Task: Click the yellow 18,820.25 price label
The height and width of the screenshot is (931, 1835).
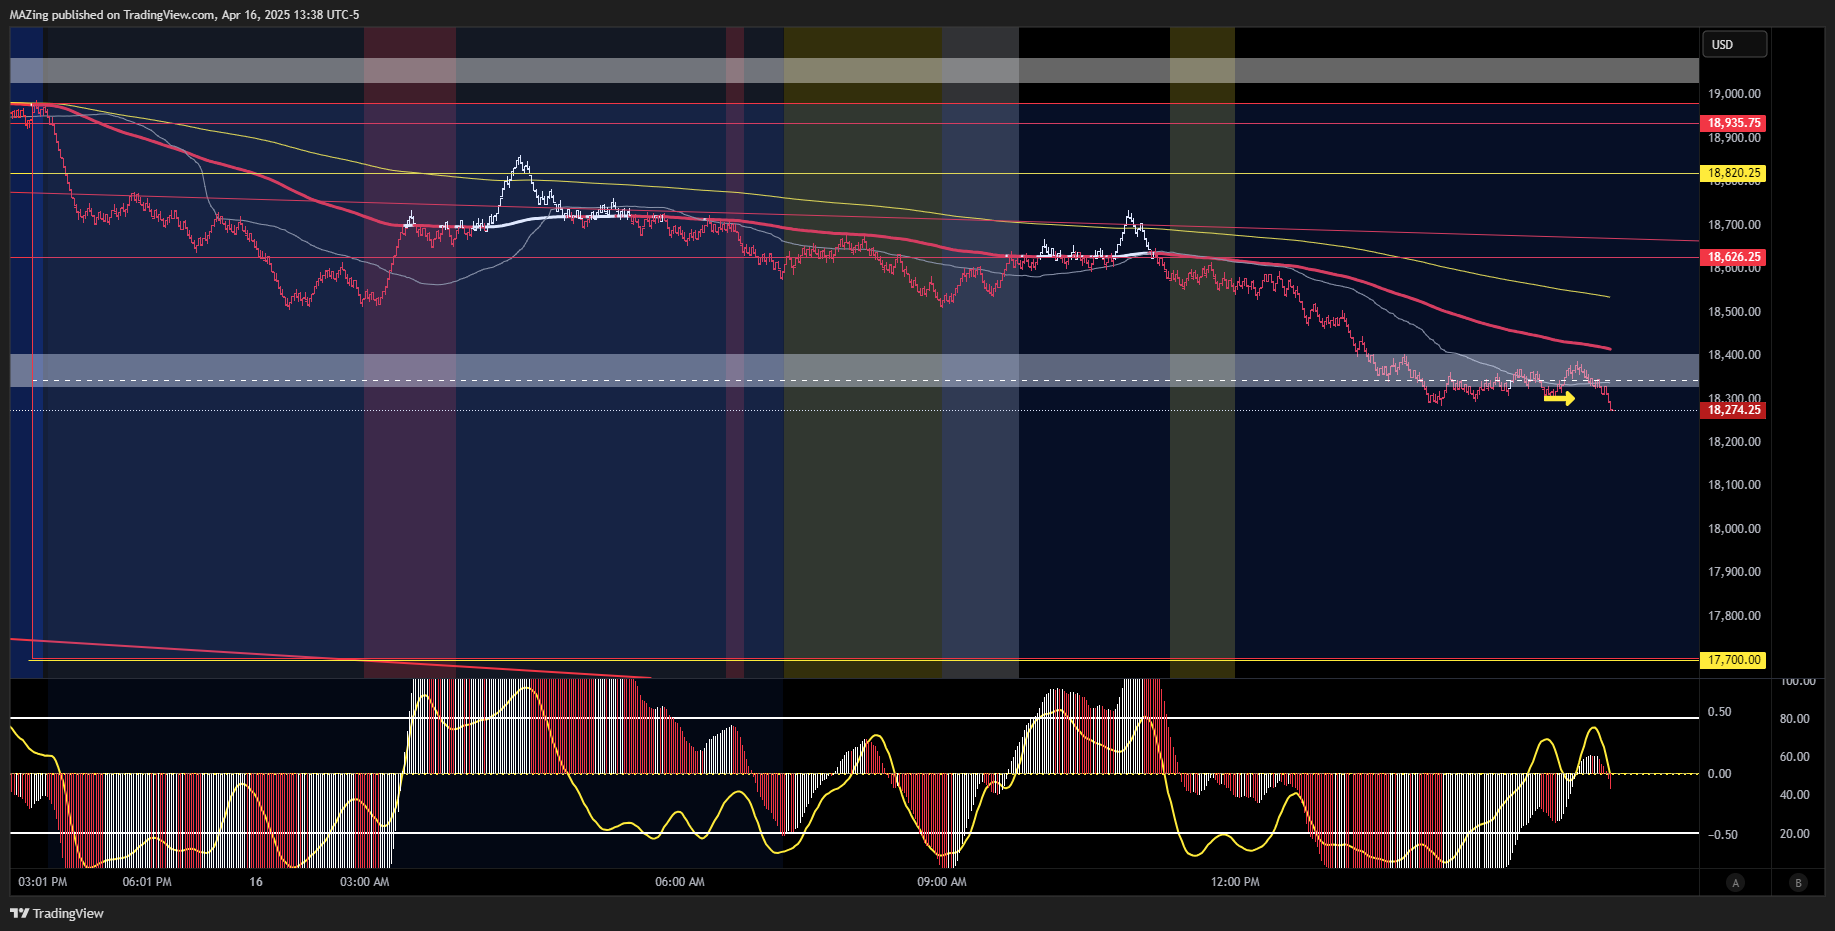Action: click(x=1733, y=173)
